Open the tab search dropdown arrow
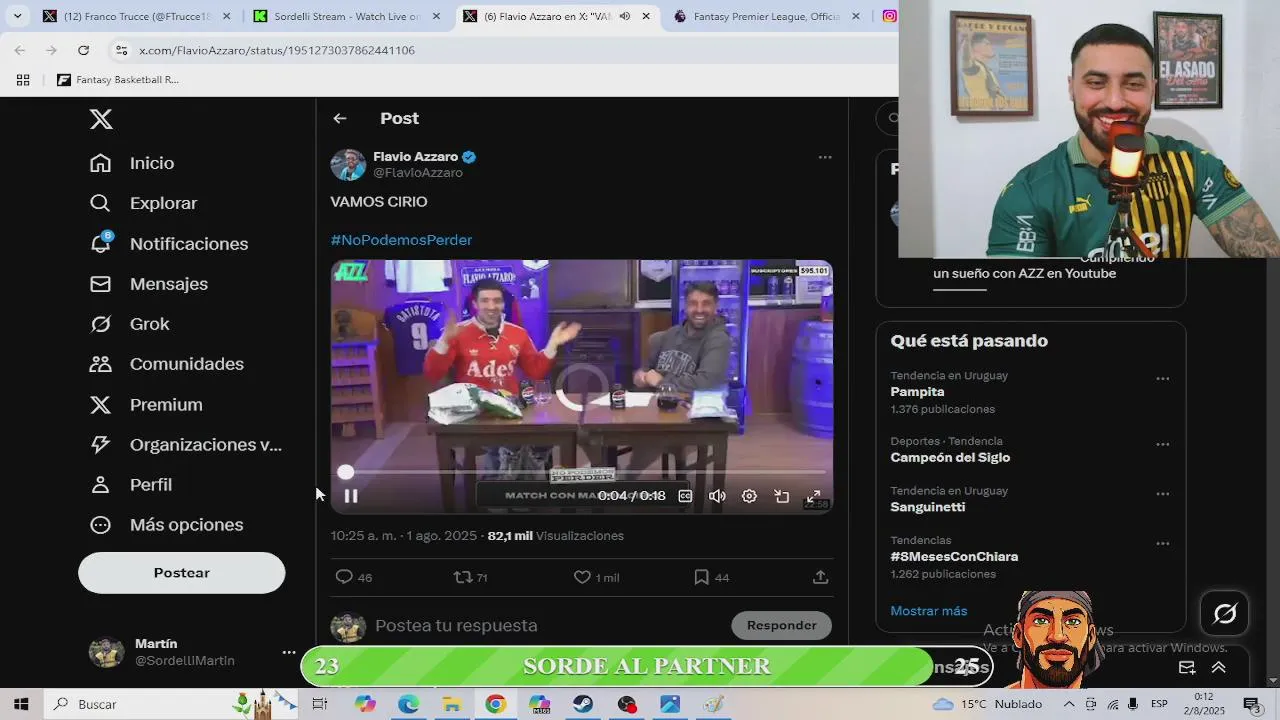This screenshot has height=720, width=1280. click(x=17, y=16)
